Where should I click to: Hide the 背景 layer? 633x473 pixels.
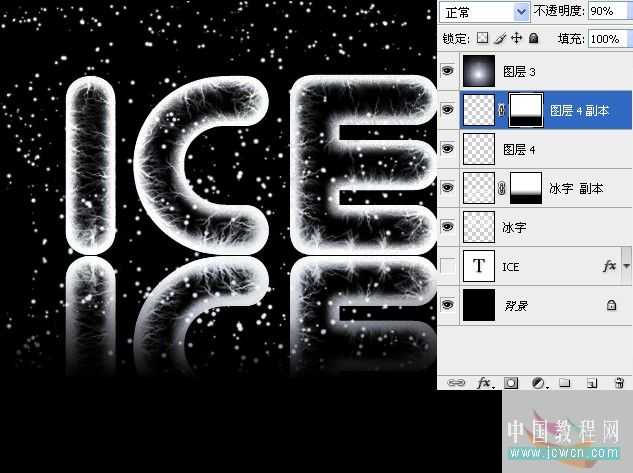[447, 305]
